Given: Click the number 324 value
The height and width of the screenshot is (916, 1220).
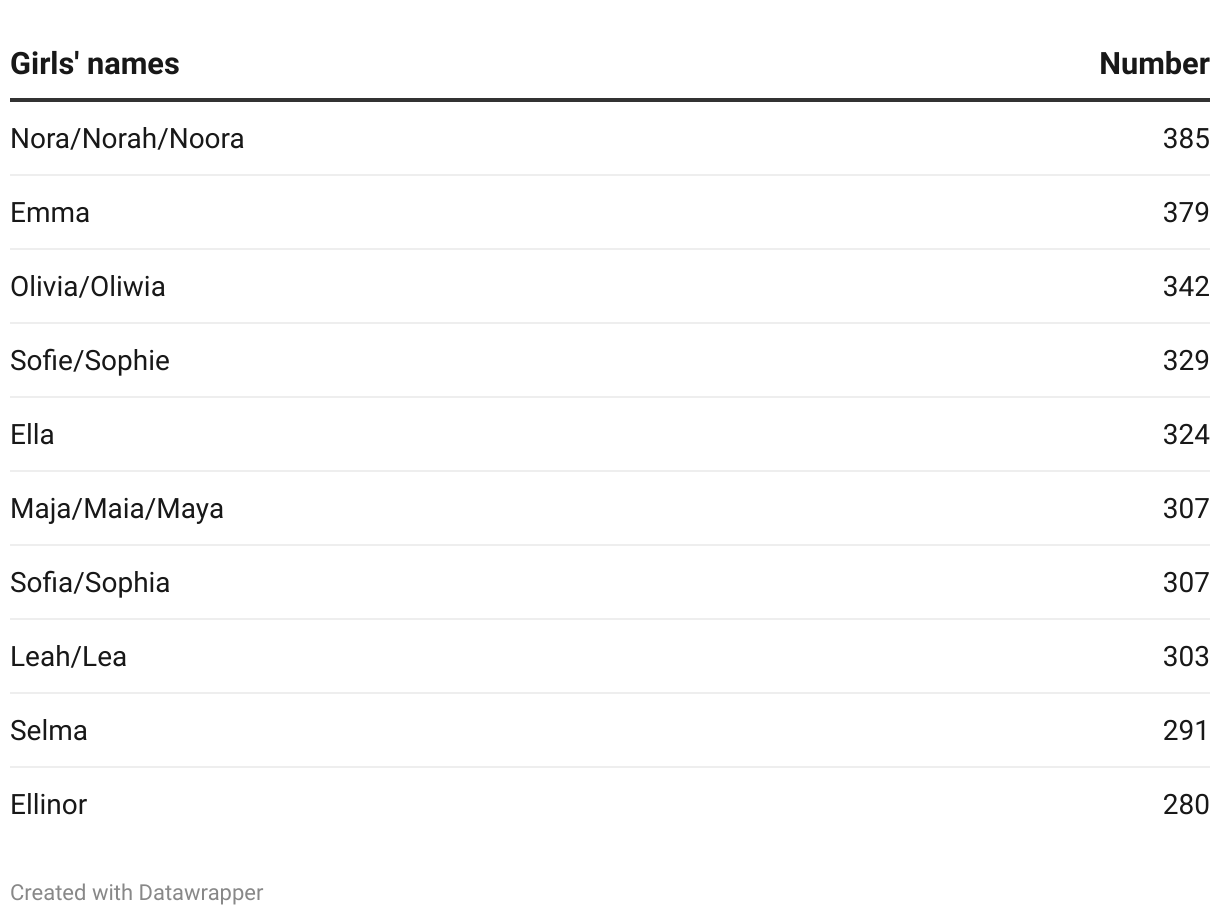Looking at the screenshot, I should pos(1186,434).
